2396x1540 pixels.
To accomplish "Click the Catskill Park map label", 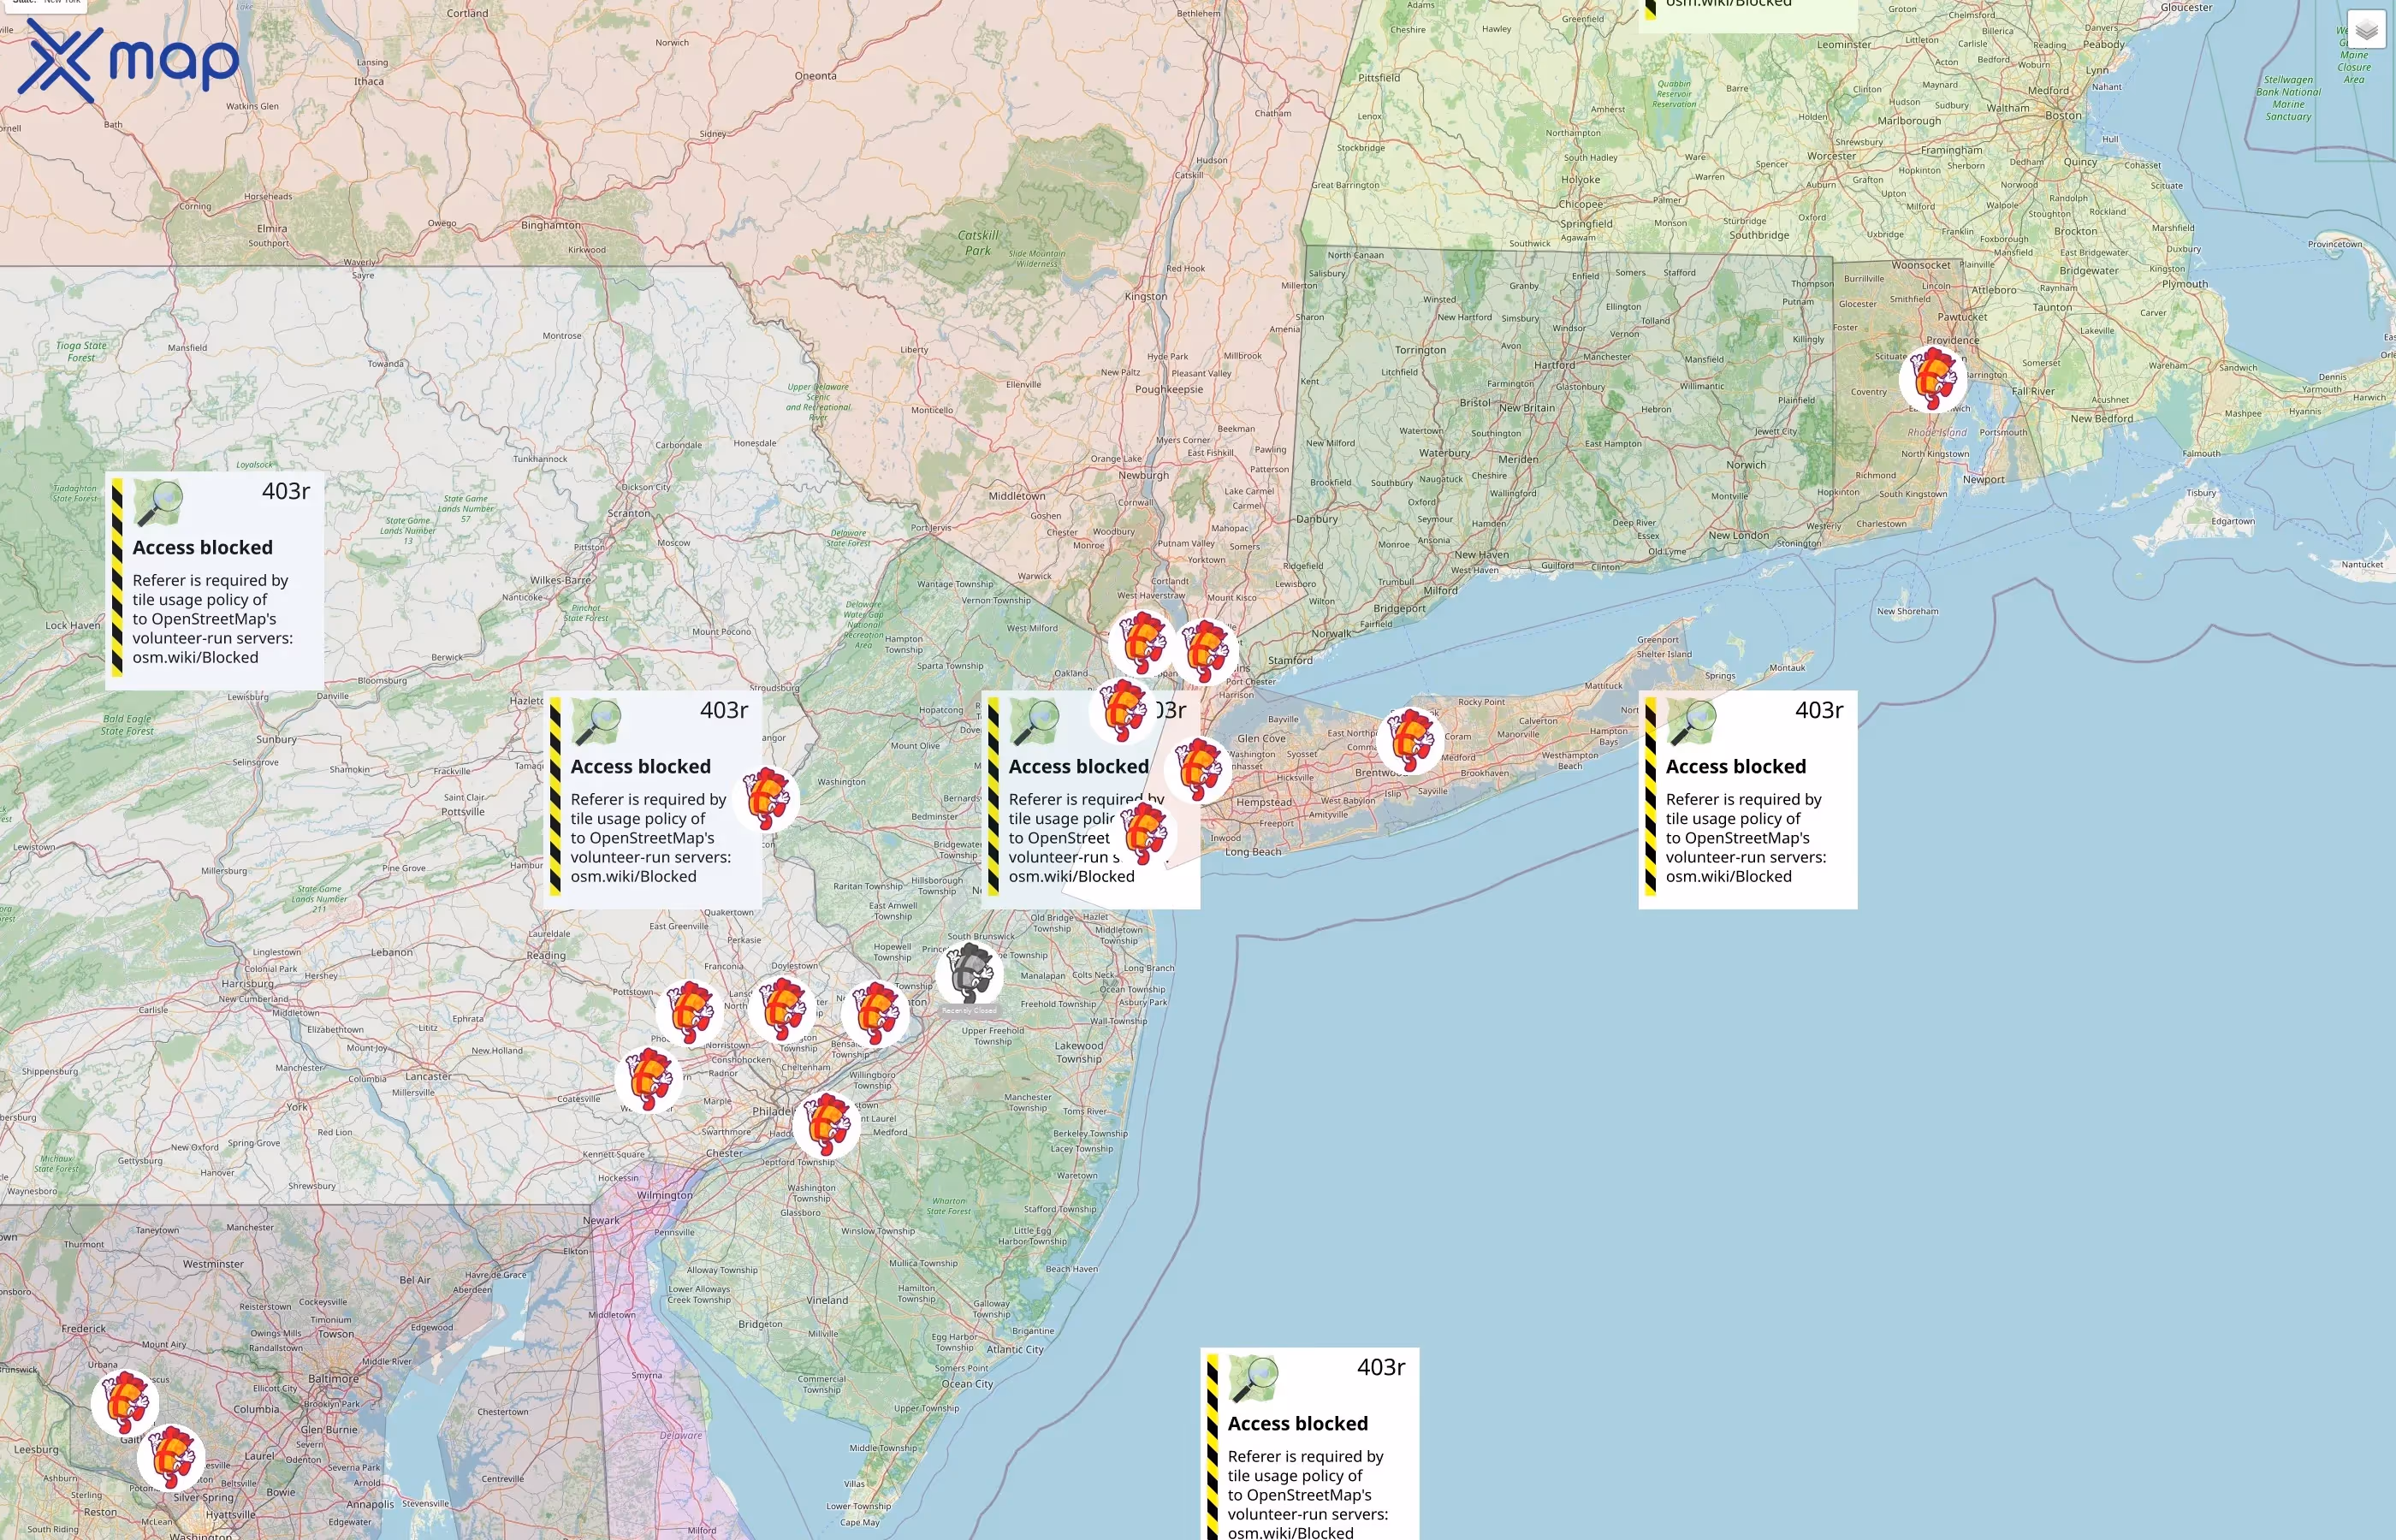I will [978, 243].
